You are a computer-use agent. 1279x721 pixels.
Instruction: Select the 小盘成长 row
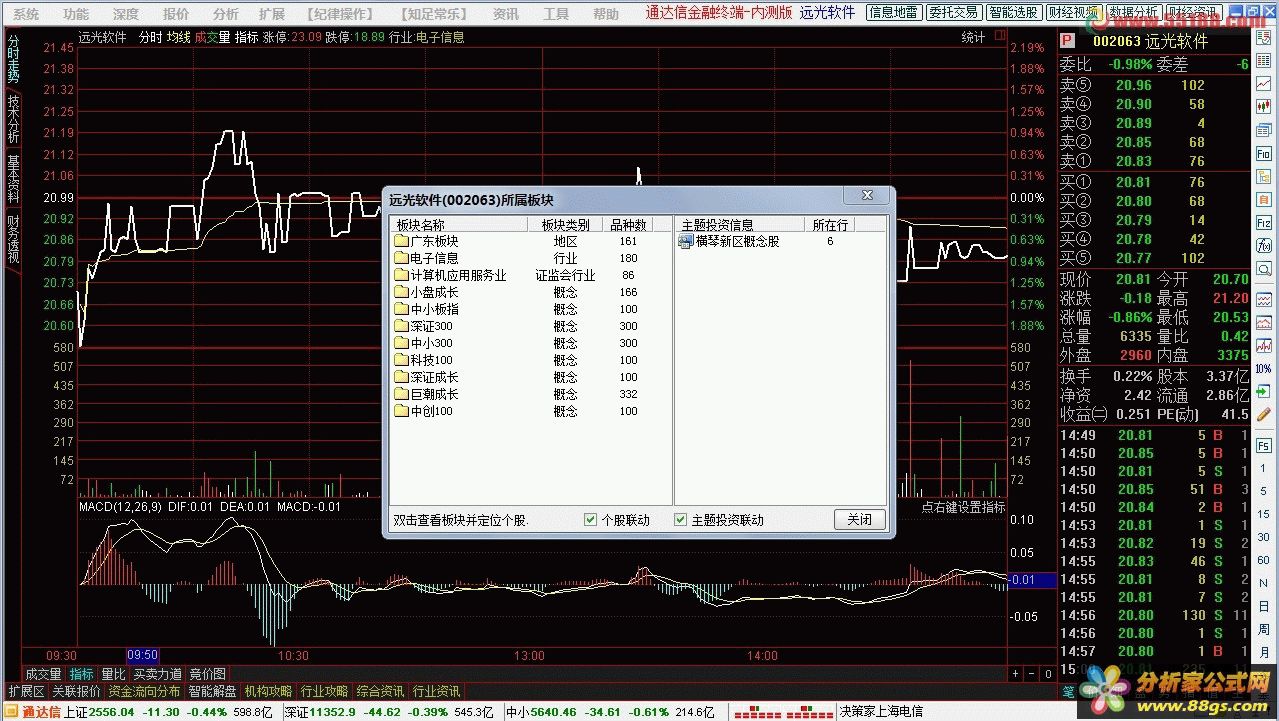pyautogui.click(x=530, y=292)
